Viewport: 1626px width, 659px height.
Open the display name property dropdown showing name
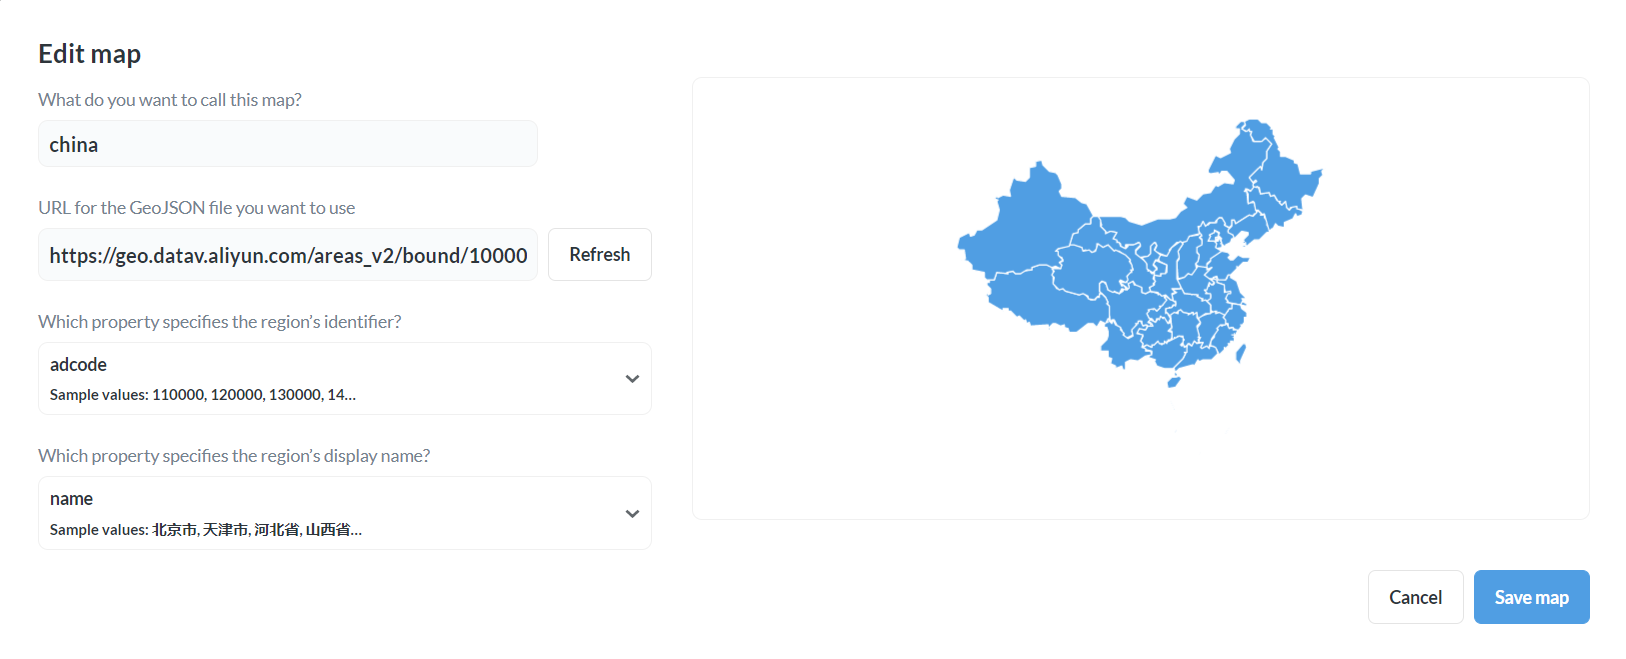[x=345, y=513]
